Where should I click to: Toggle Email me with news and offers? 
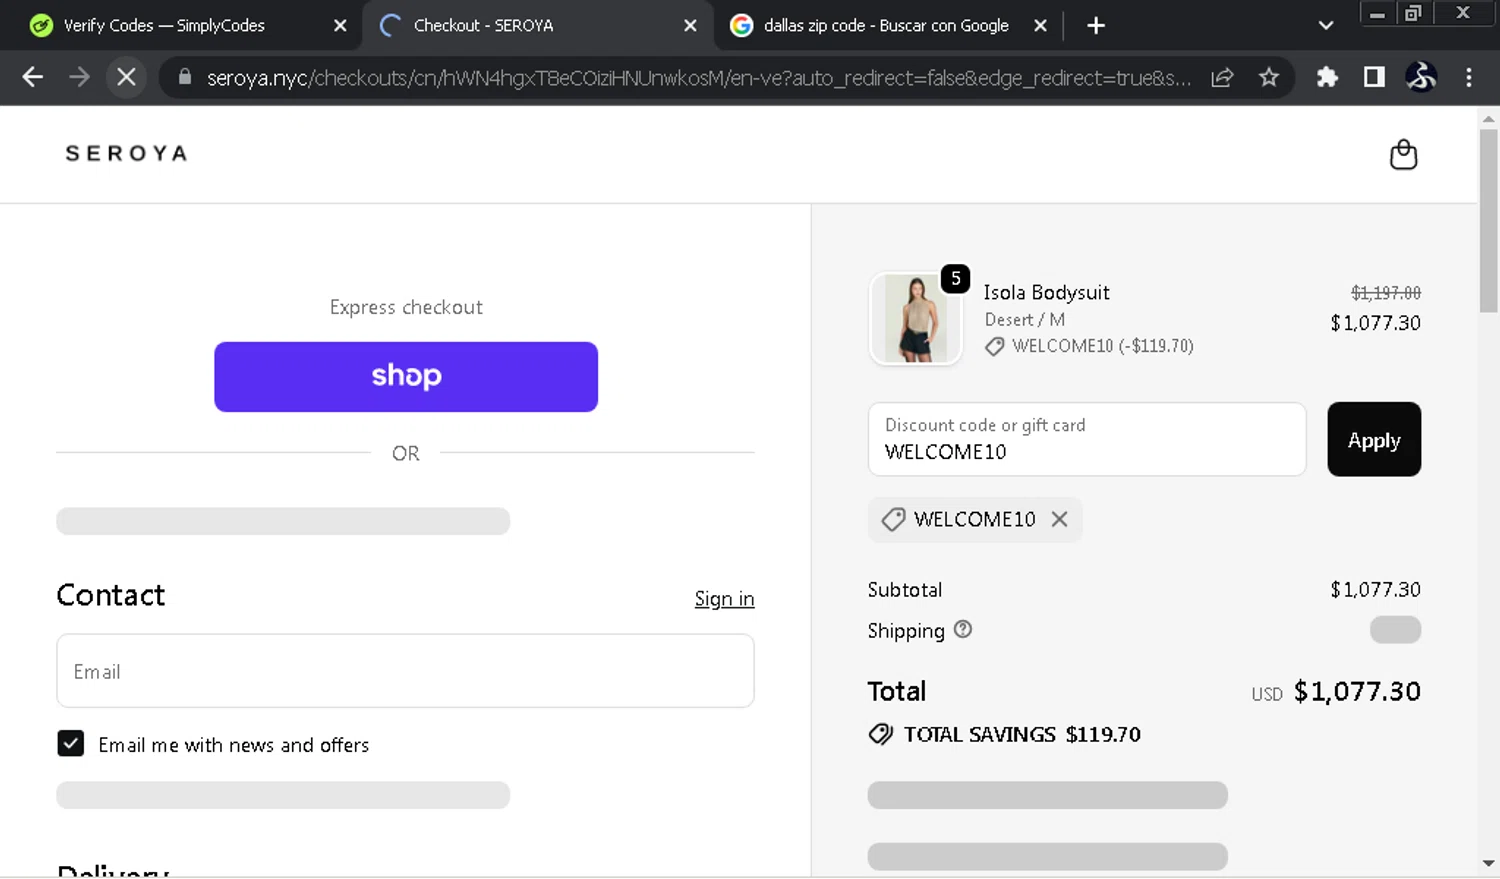point(71,743)
